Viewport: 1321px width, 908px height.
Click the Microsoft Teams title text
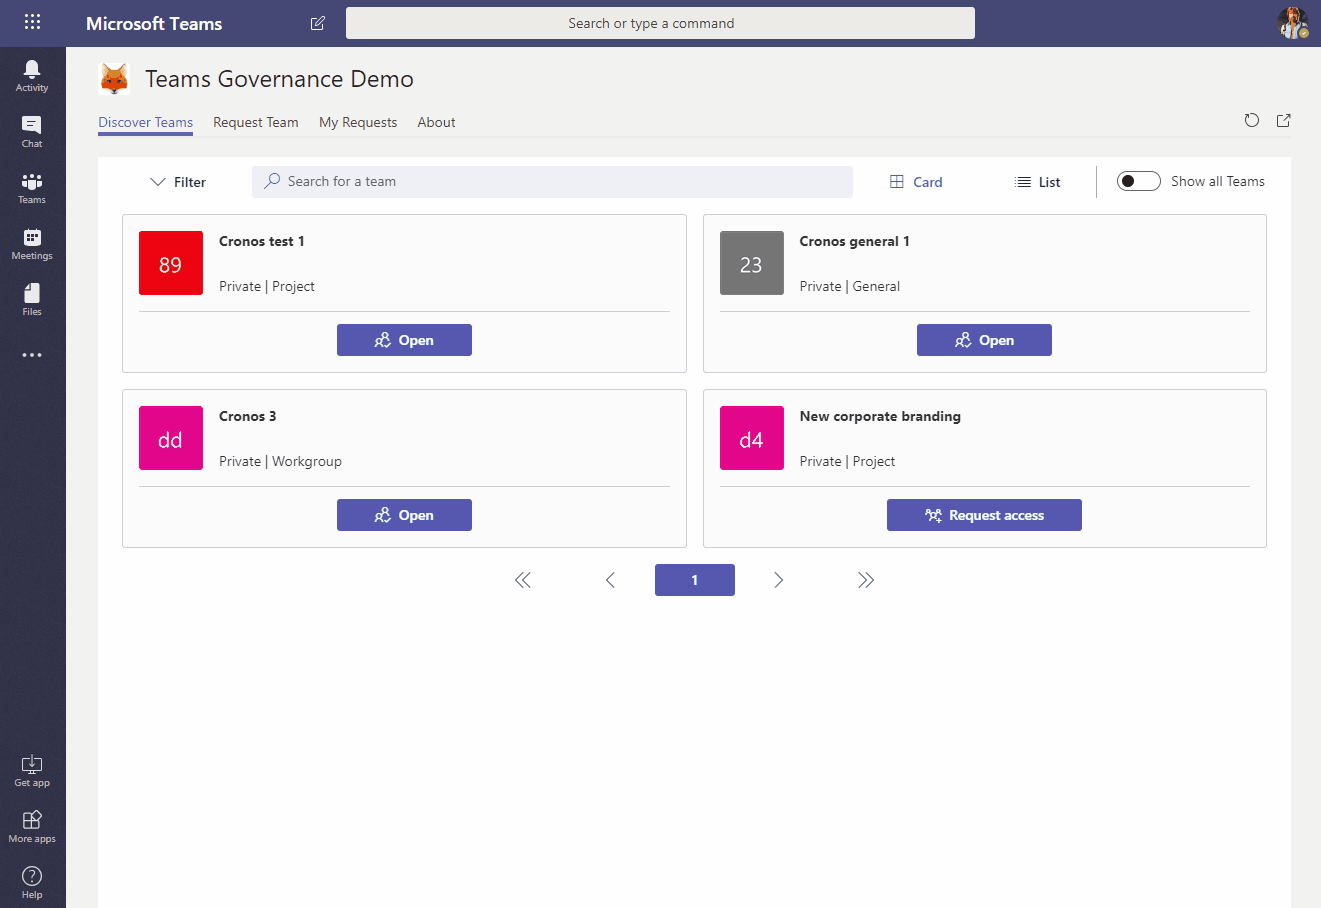tap(154, 23)
